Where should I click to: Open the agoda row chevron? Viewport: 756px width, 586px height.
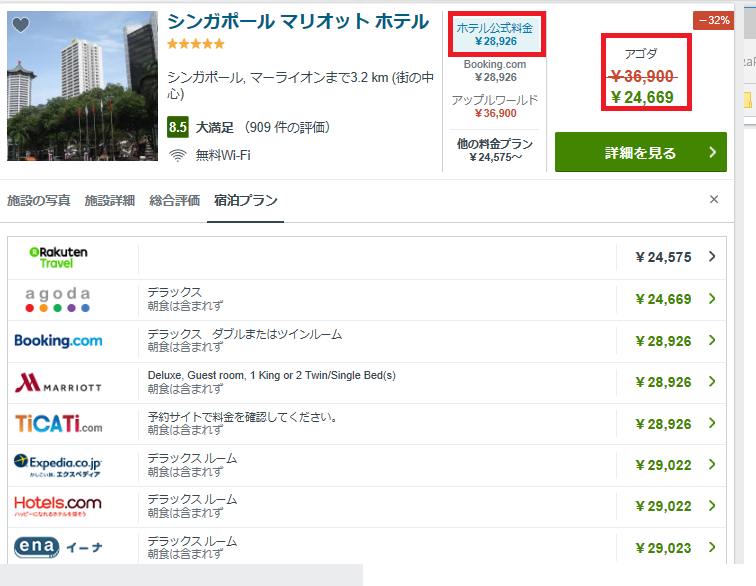(x=712, y=299)
